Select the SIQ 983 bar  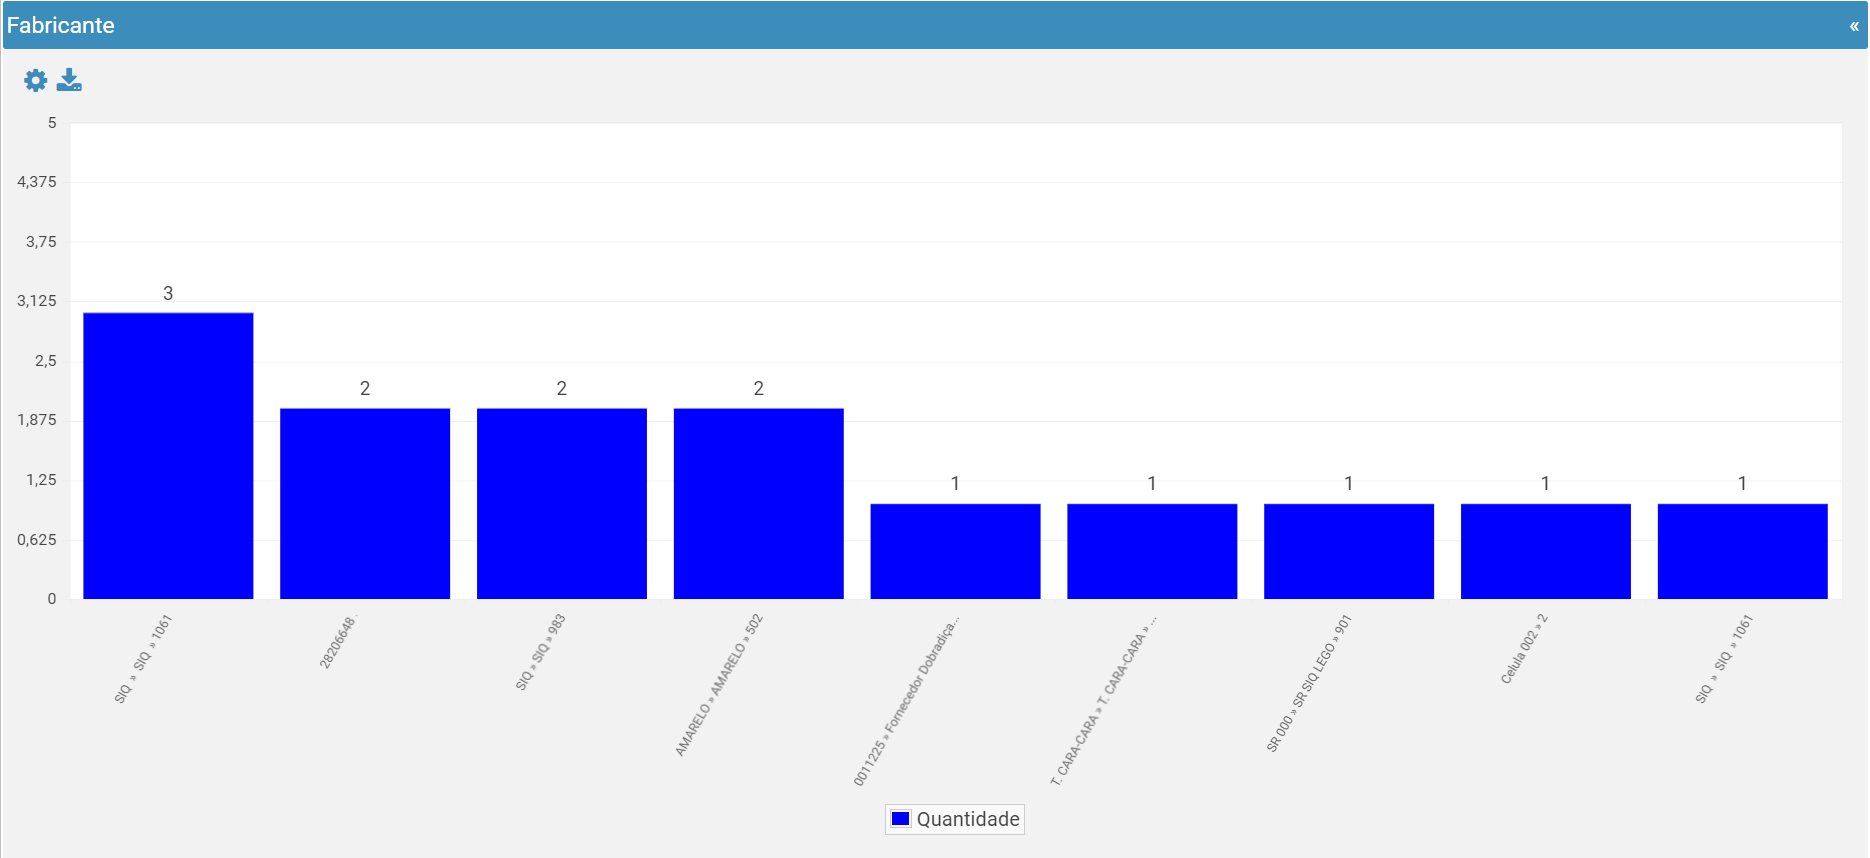click(x=562, y=504)
